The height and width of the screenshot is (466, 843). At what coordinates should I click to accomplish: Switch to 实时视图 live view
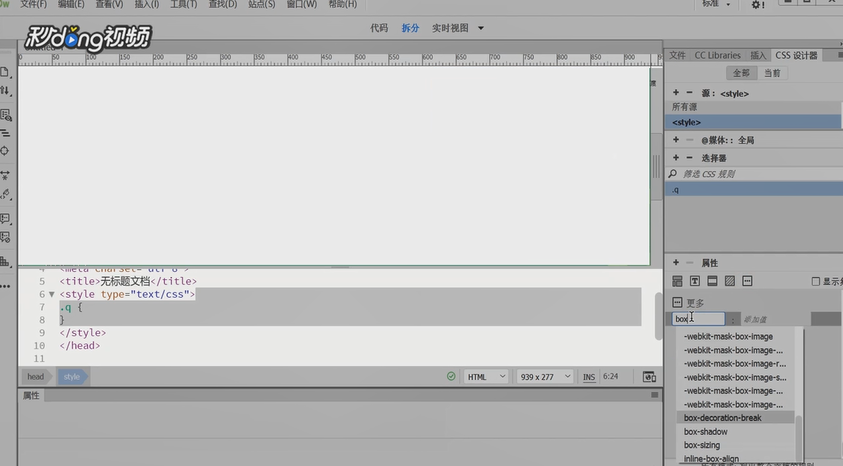click(x=450, y=28)
